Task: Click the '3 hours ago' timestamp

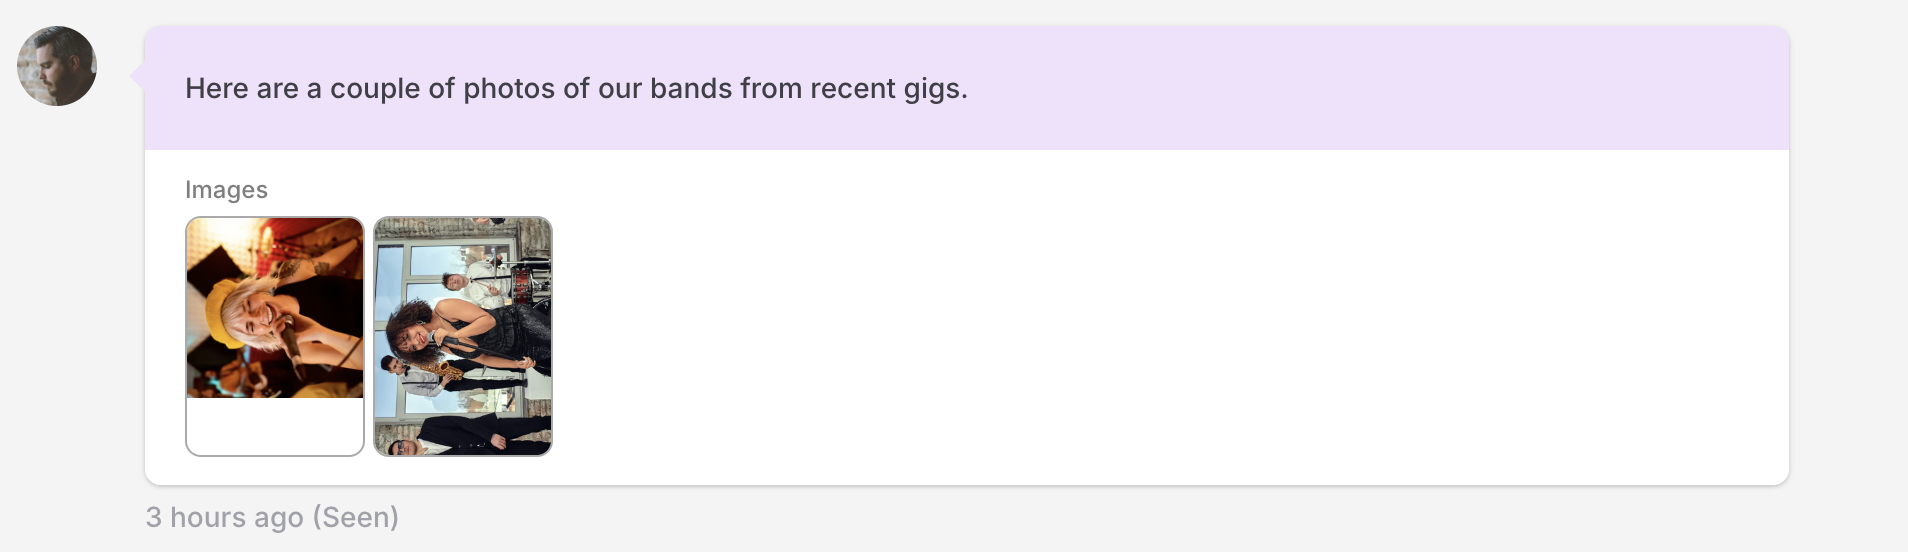Action: coord(224,517)
